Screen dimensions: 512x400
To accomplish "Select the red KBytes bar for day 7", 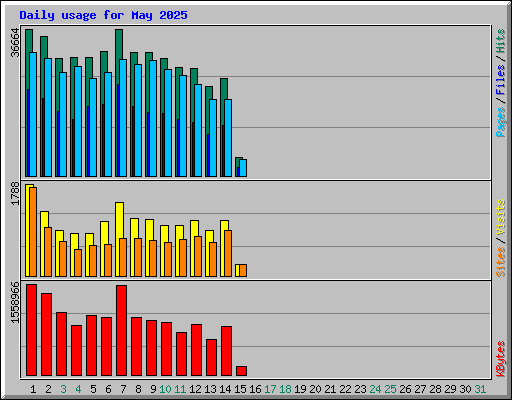I will tap(121, 330).
